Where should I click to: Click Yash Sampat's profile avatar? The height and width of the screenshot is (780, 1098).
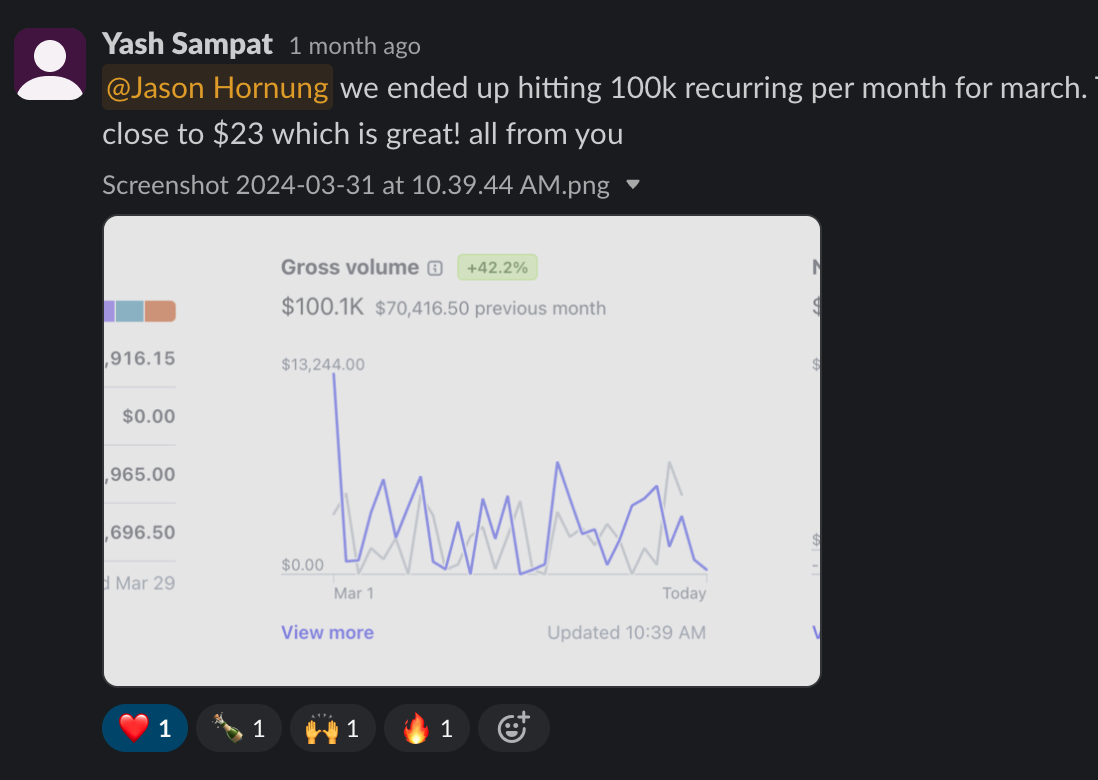(50, 64)
